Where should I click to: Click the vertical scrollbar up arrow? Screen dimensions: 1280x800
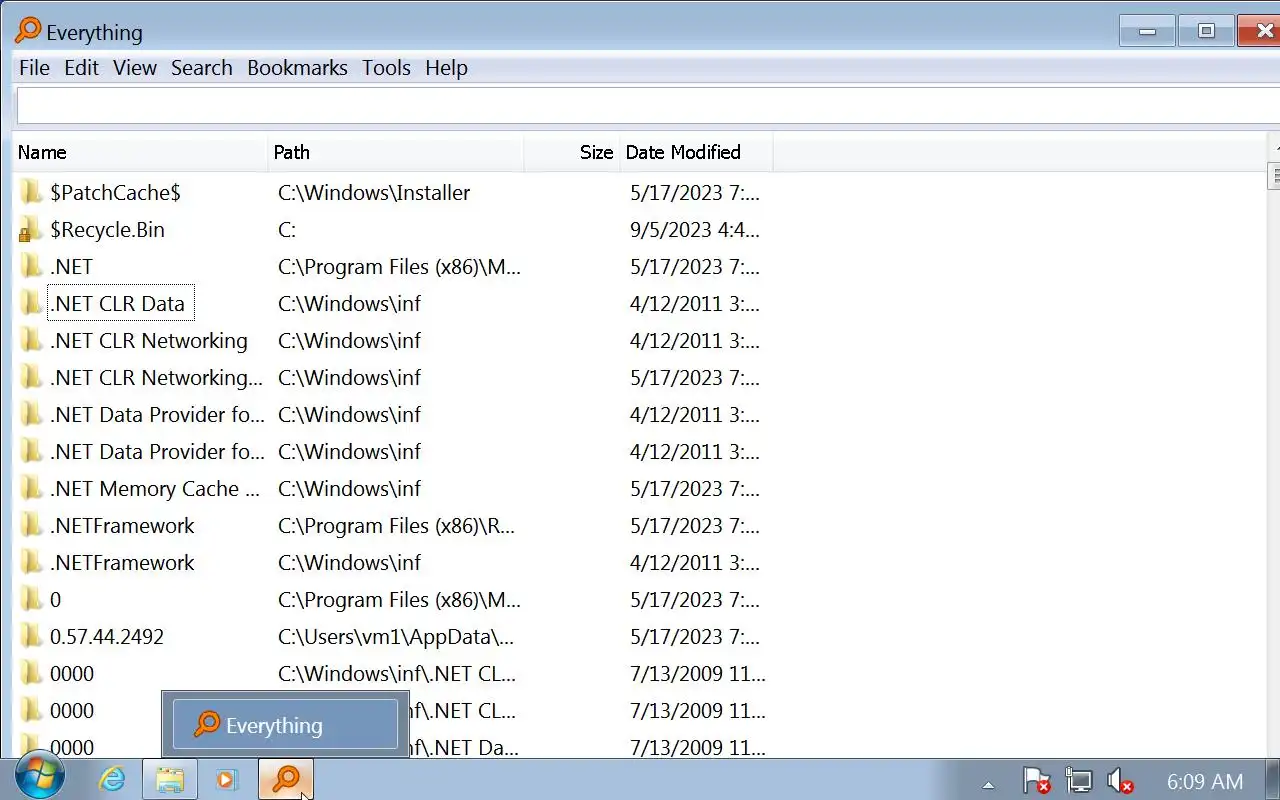coord(1274,147)
